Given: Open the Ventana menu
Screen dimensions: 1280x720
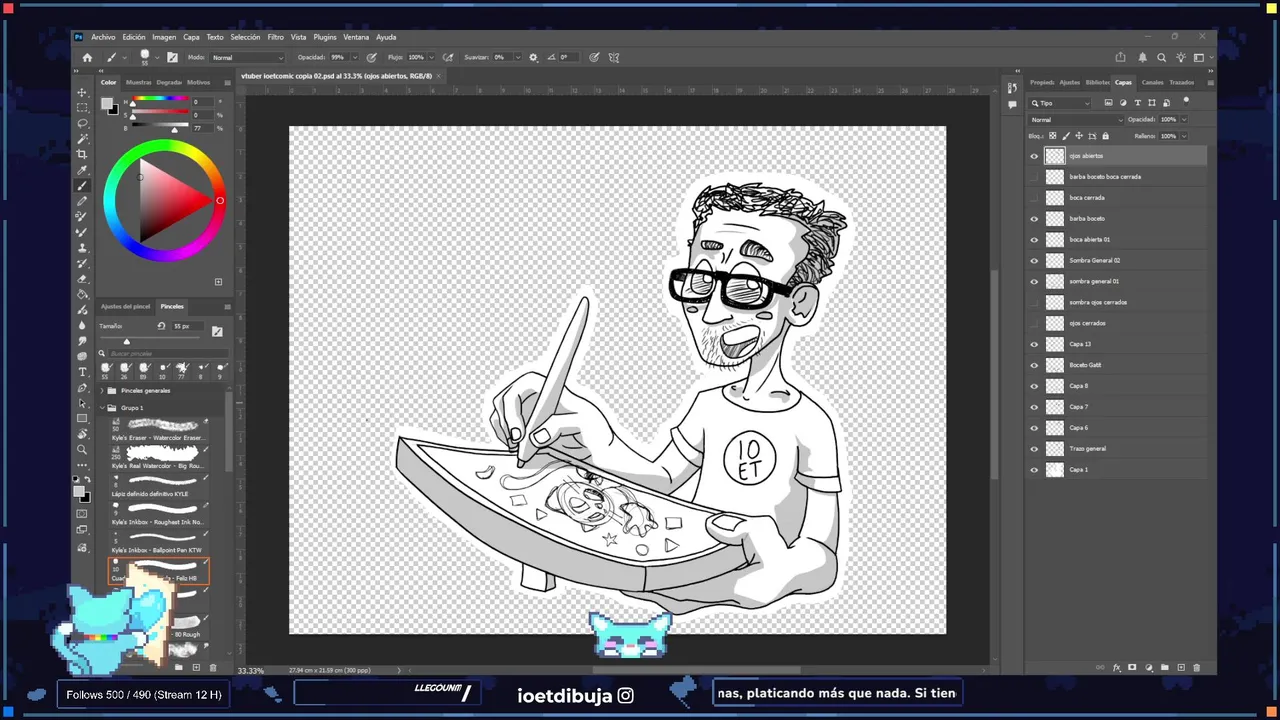Looking at the screenshot, I should point(356,37).
